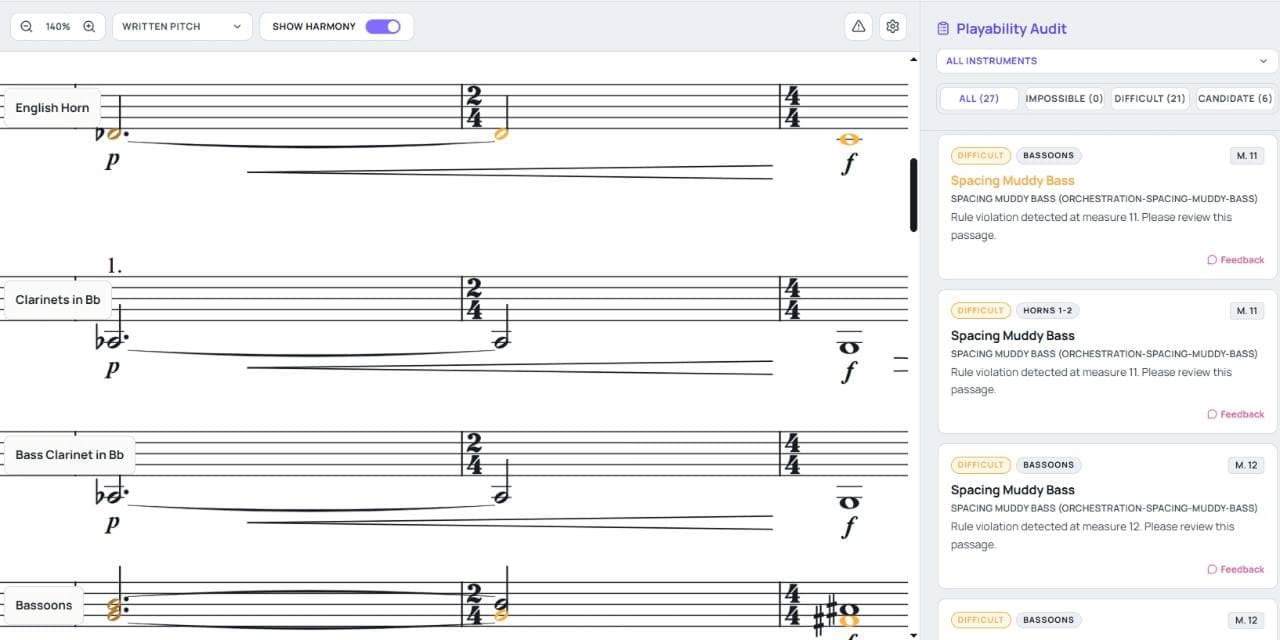Click Feedback link on Horns 1-2 card
The height and width of the screenshot is (640, 1280).
tap(1236, 414)
